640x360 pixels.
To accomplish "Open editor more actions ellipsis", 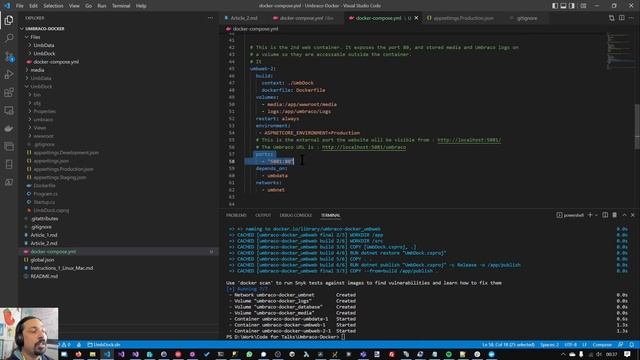I will pos(631,18).
